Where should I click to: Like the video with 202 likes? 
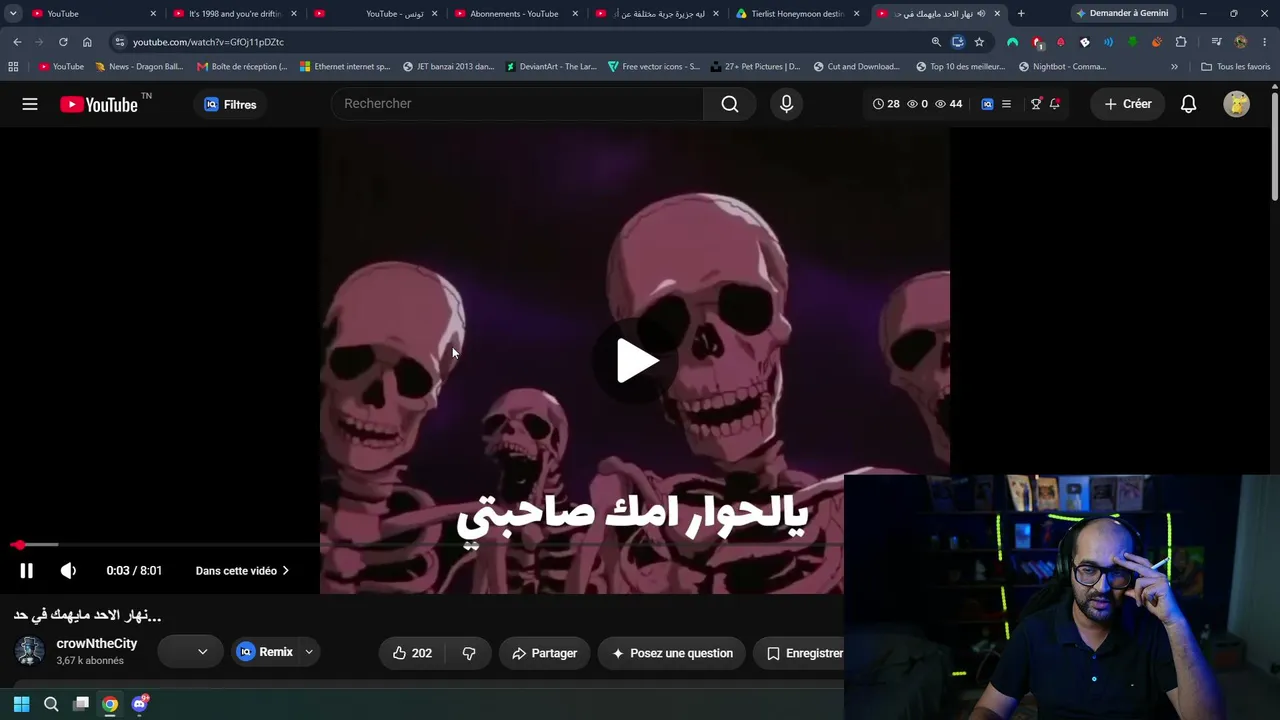412,653
